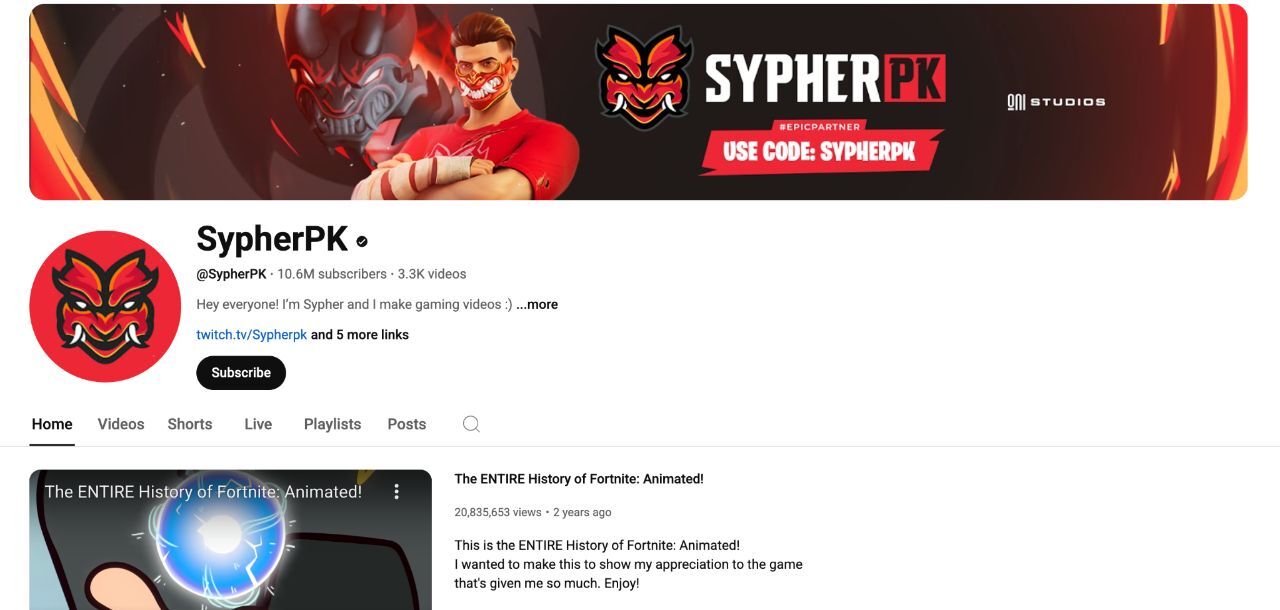Expand channel description with ...more
The height and width of the screenshot is (610, 1280).
click(537, 304)
